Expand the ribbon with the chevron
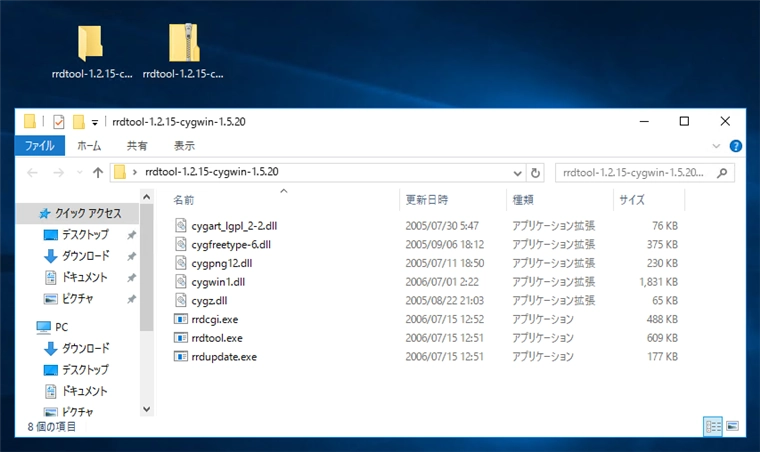The height and width of the screenshot is (452, 760). pyautogui.click(x=716, y=146)
